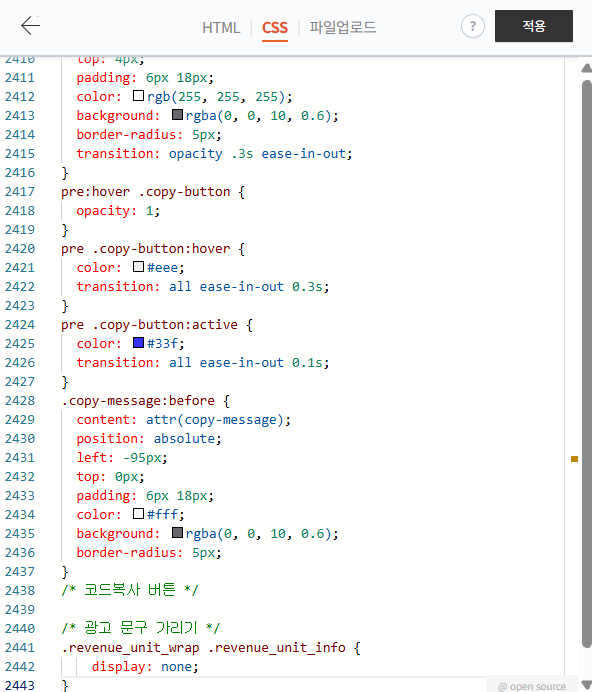Go back using the left arrow icon

click(x=30, y=26)
